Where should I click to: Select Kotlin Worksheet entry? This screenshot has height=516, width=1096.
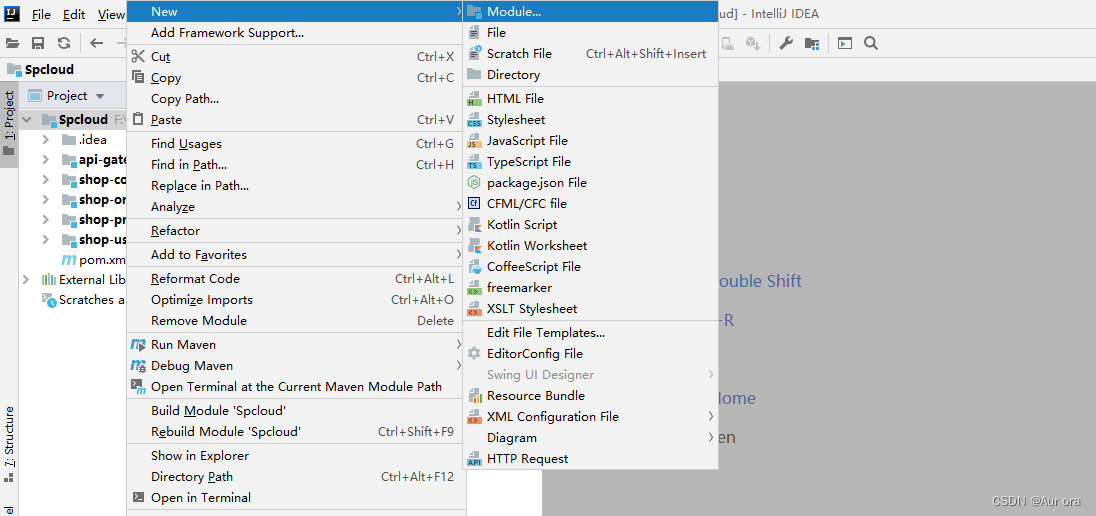(x=591, y=245)
